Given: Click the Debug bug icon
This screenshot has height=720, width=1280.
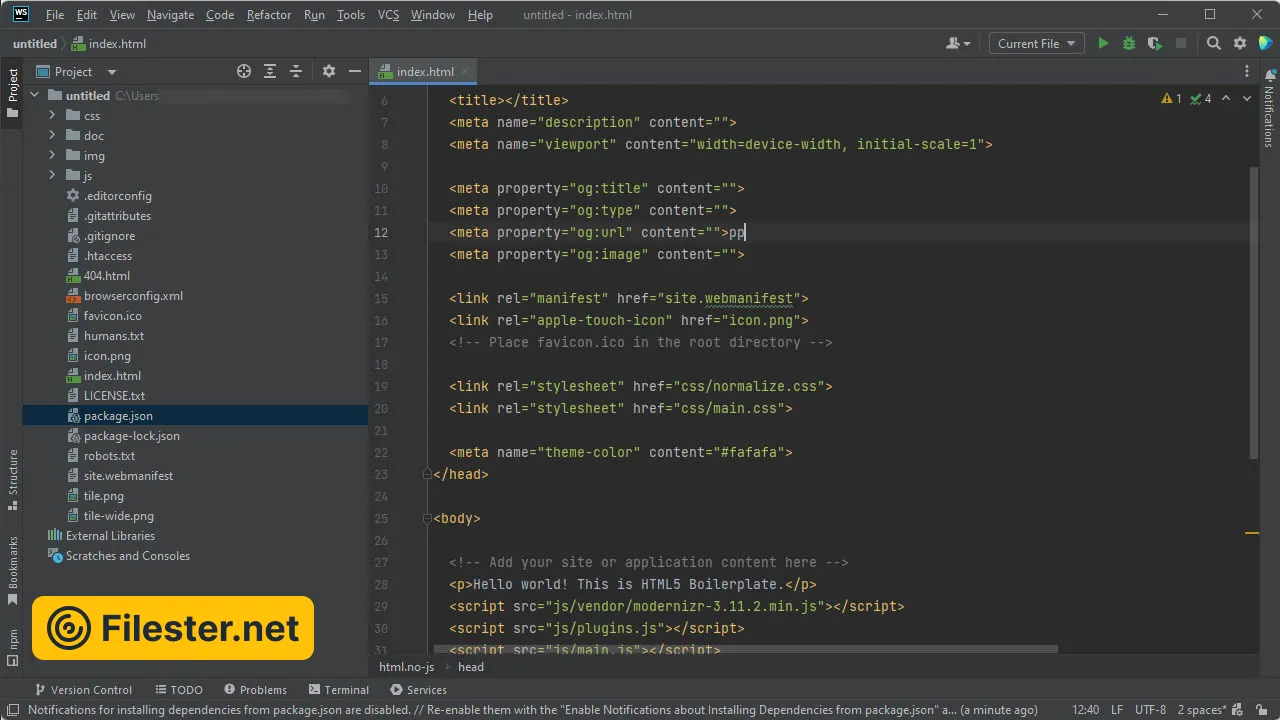Looking at the screenshot, I should pos(1129,43).
